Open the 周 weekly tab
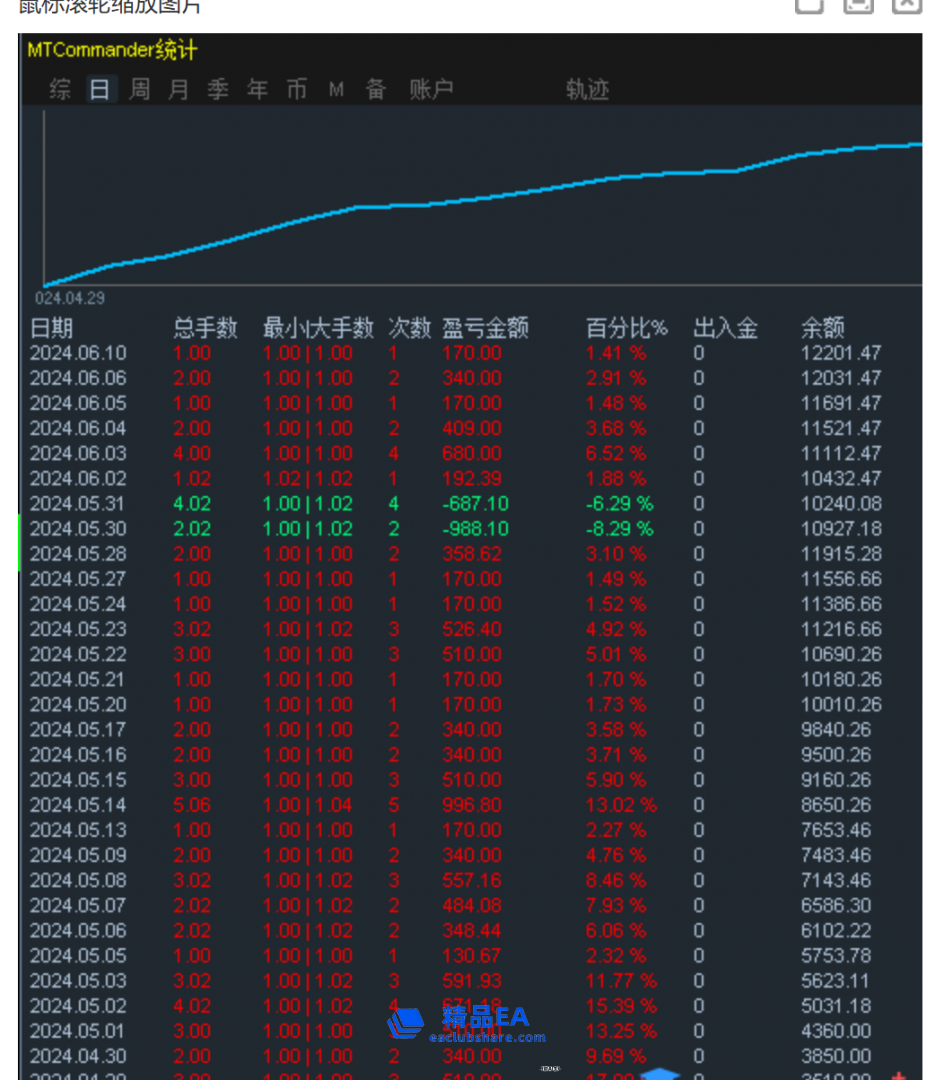Viewport: 935px width, 1080px height. point(139,90)
